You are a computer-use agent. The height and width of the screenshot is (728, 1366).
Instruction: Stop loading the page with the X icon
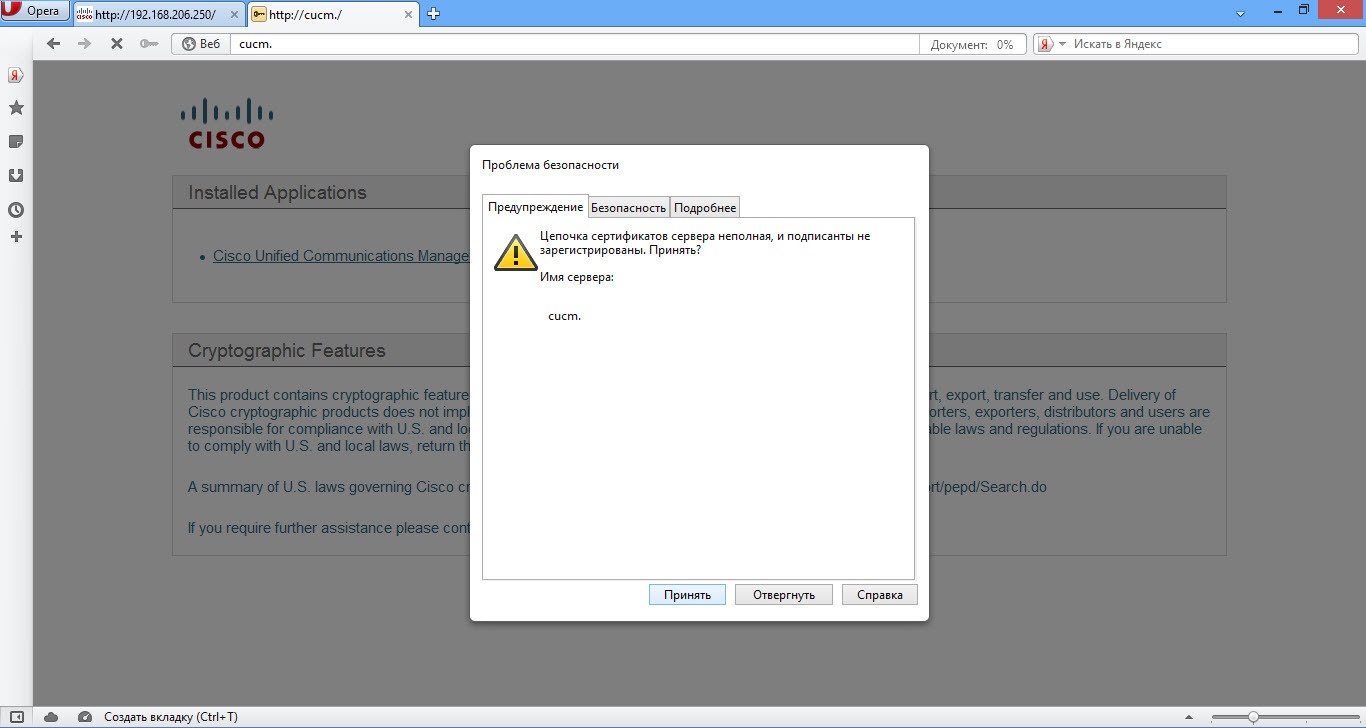pyautogui.click(x=117, y=44)
